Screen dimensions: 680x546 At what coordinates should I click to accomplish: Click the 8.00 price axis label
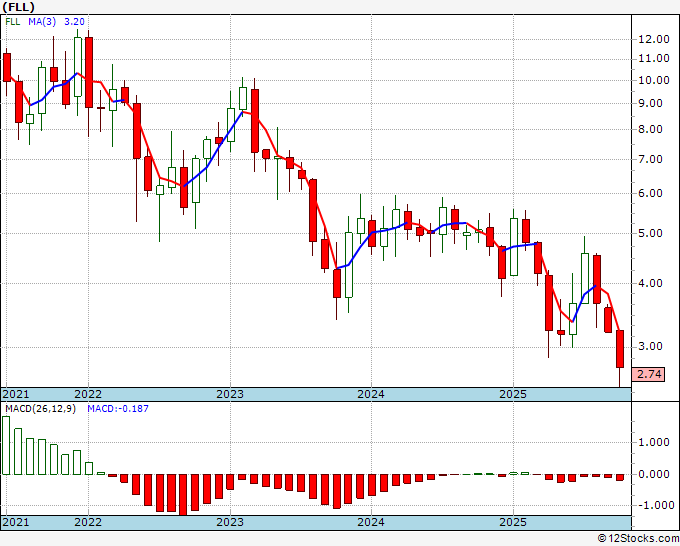point(651,129)
